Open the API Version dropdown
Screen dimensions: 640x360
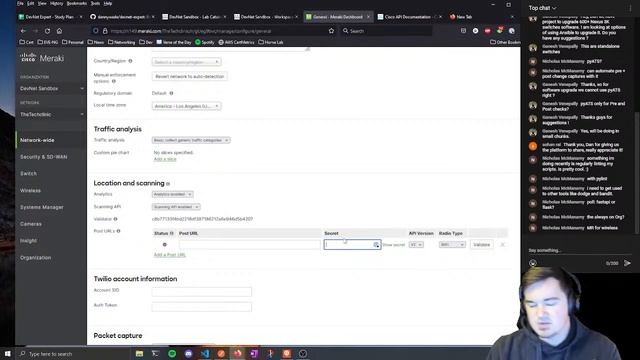click(416, 244)
